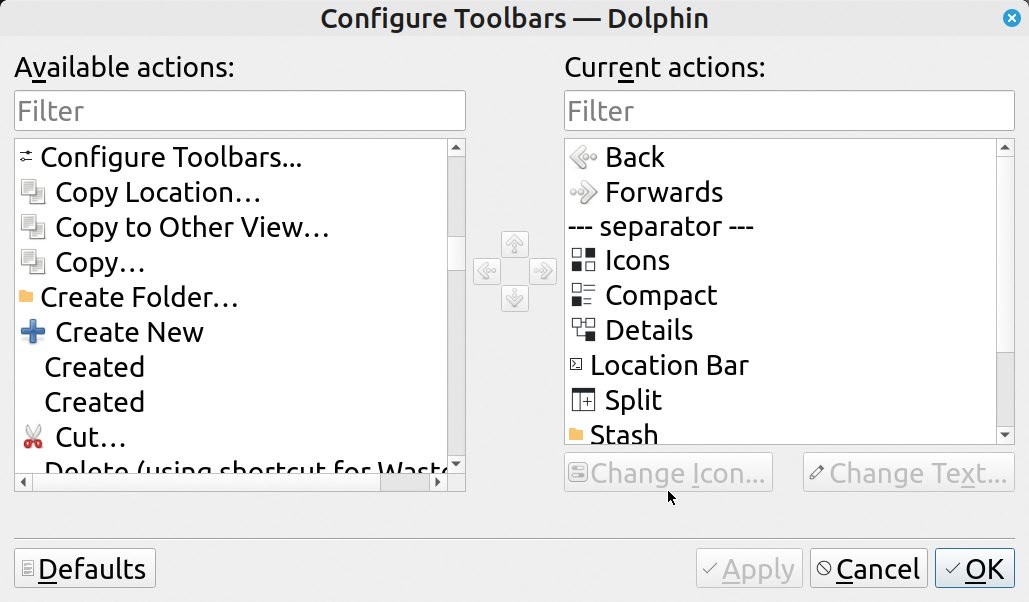The image size is (1029, 602).
Task: Confirm with the OK button
Action: [975, 569]
